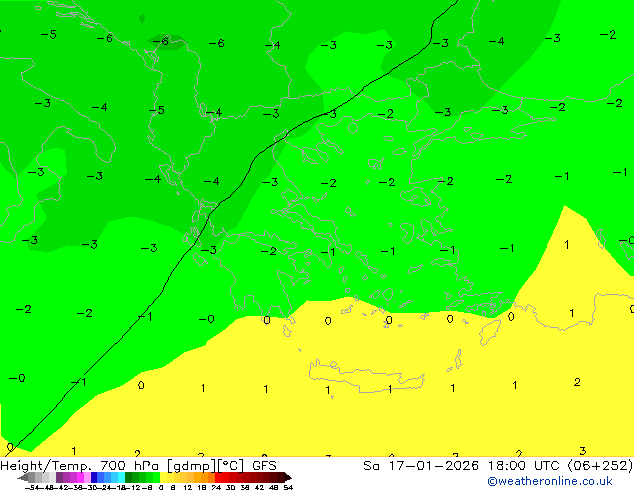Viewport: 634px width, 490px height.
Task: Click the '24' label under the color scale
Action: click(x=216, y=487)
